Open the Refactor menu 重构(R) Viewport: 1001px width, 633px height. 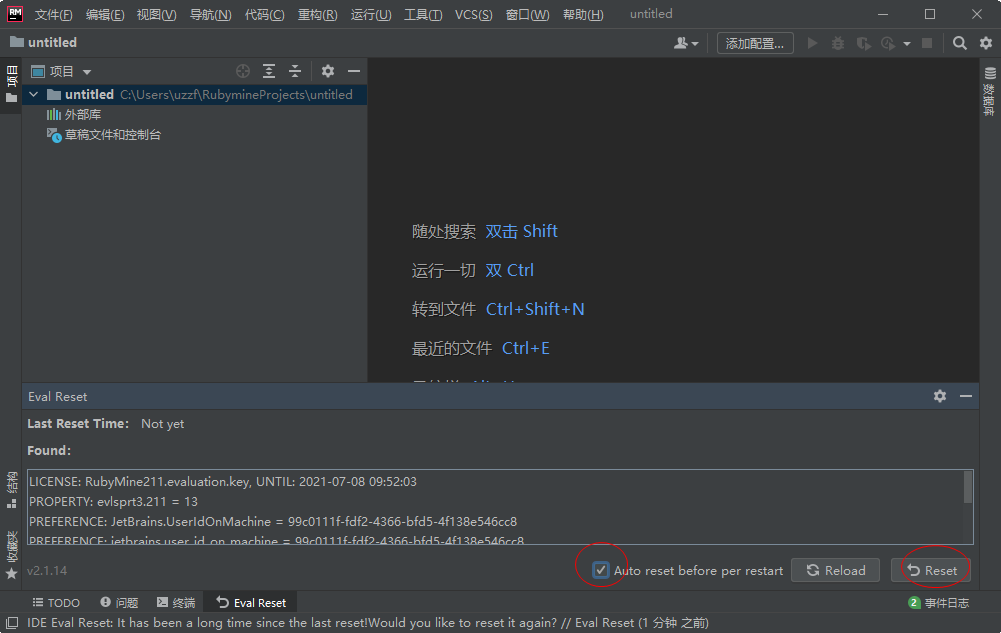point(317,14)
